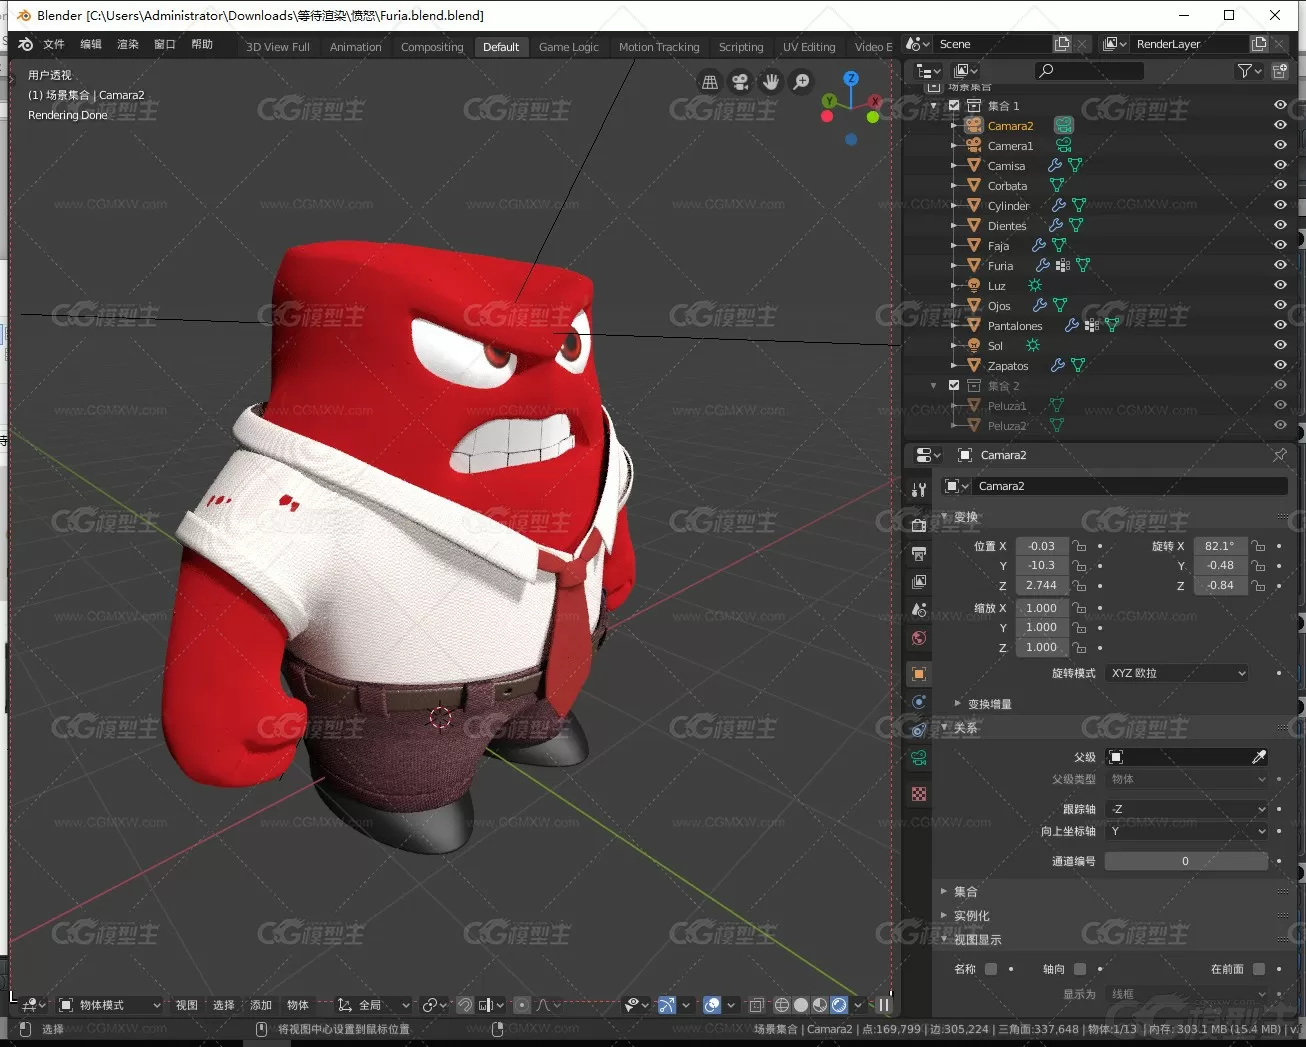Toggle viewport gizmos button

[667, 1005]
